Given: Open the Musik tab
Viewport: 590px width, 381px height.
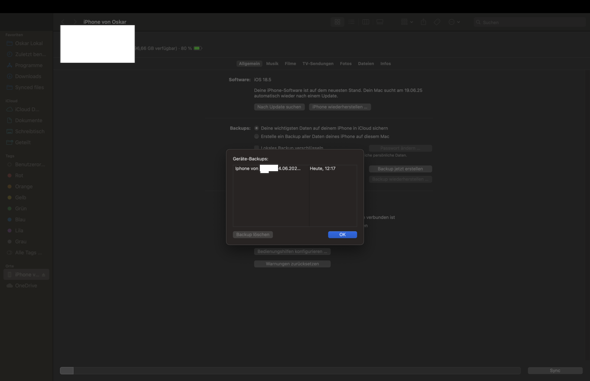Looking at the screenshot, I should click(x=272, y=64).
